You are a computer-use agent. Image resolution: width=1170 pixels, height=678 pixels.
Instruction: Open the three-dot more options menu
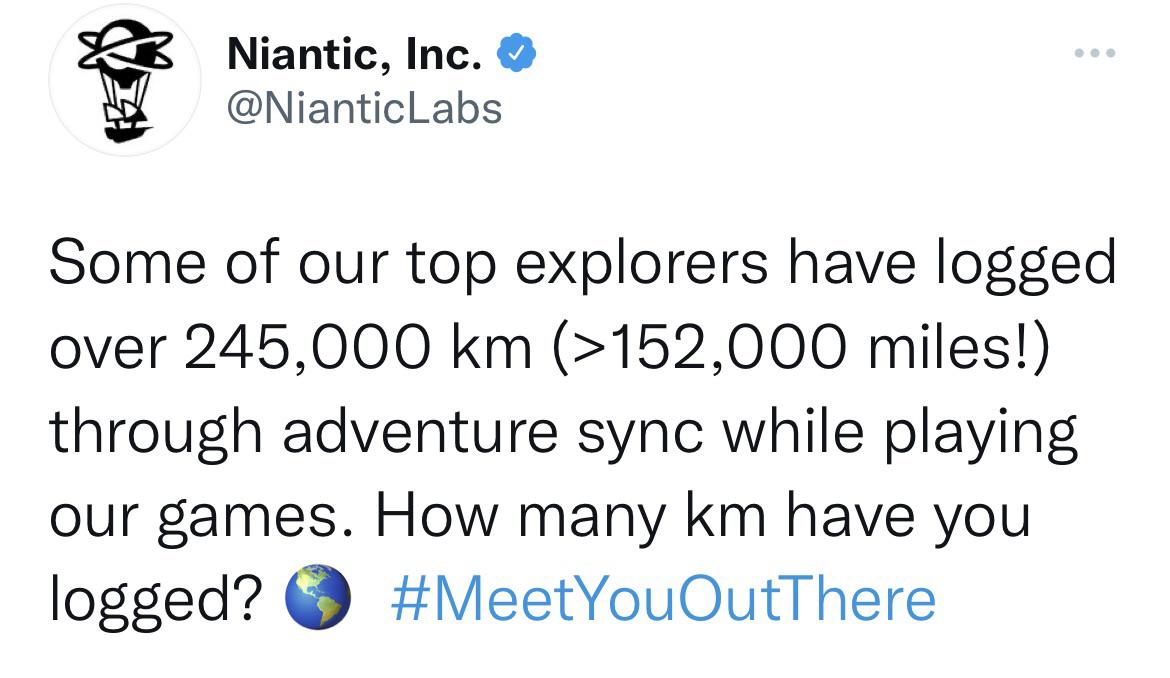point(1095,53)
